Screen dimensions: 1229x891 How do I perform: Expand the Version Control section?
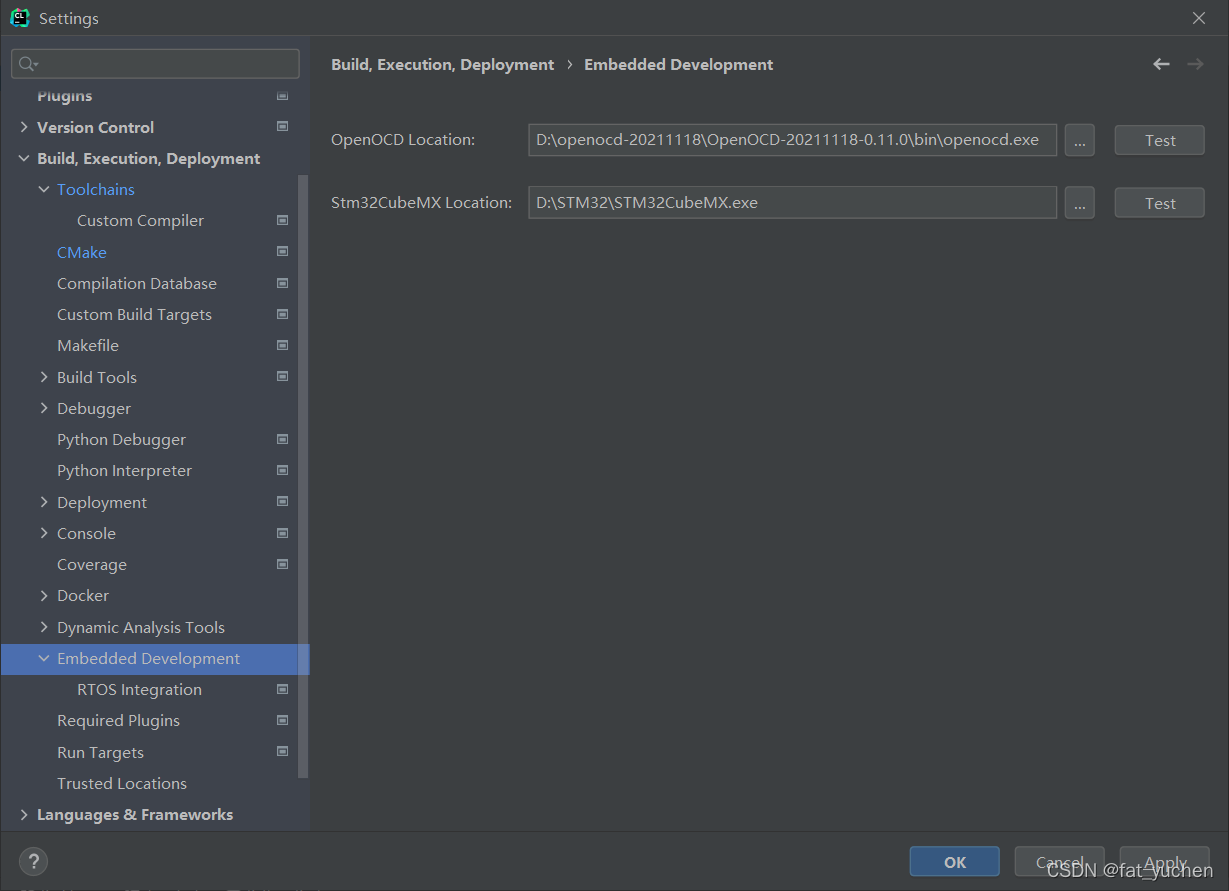point(24,127)
